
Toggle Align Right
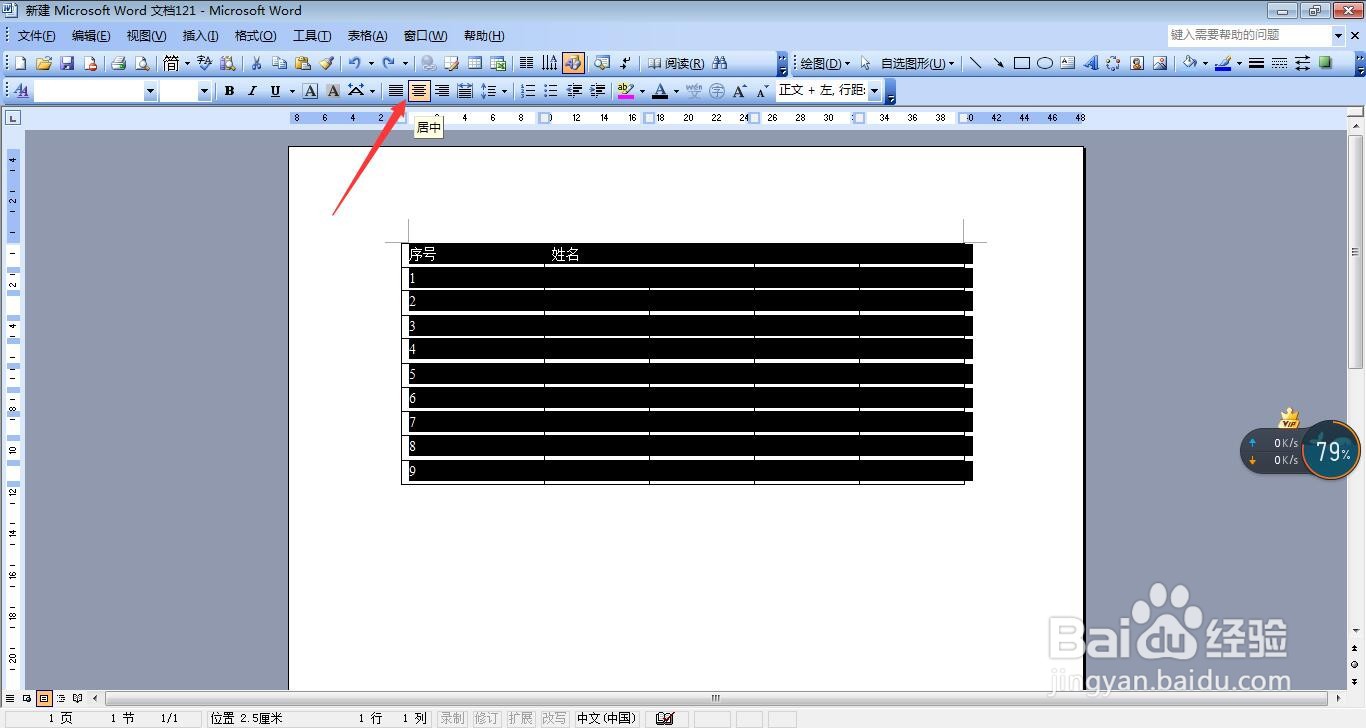coord(442,91)
